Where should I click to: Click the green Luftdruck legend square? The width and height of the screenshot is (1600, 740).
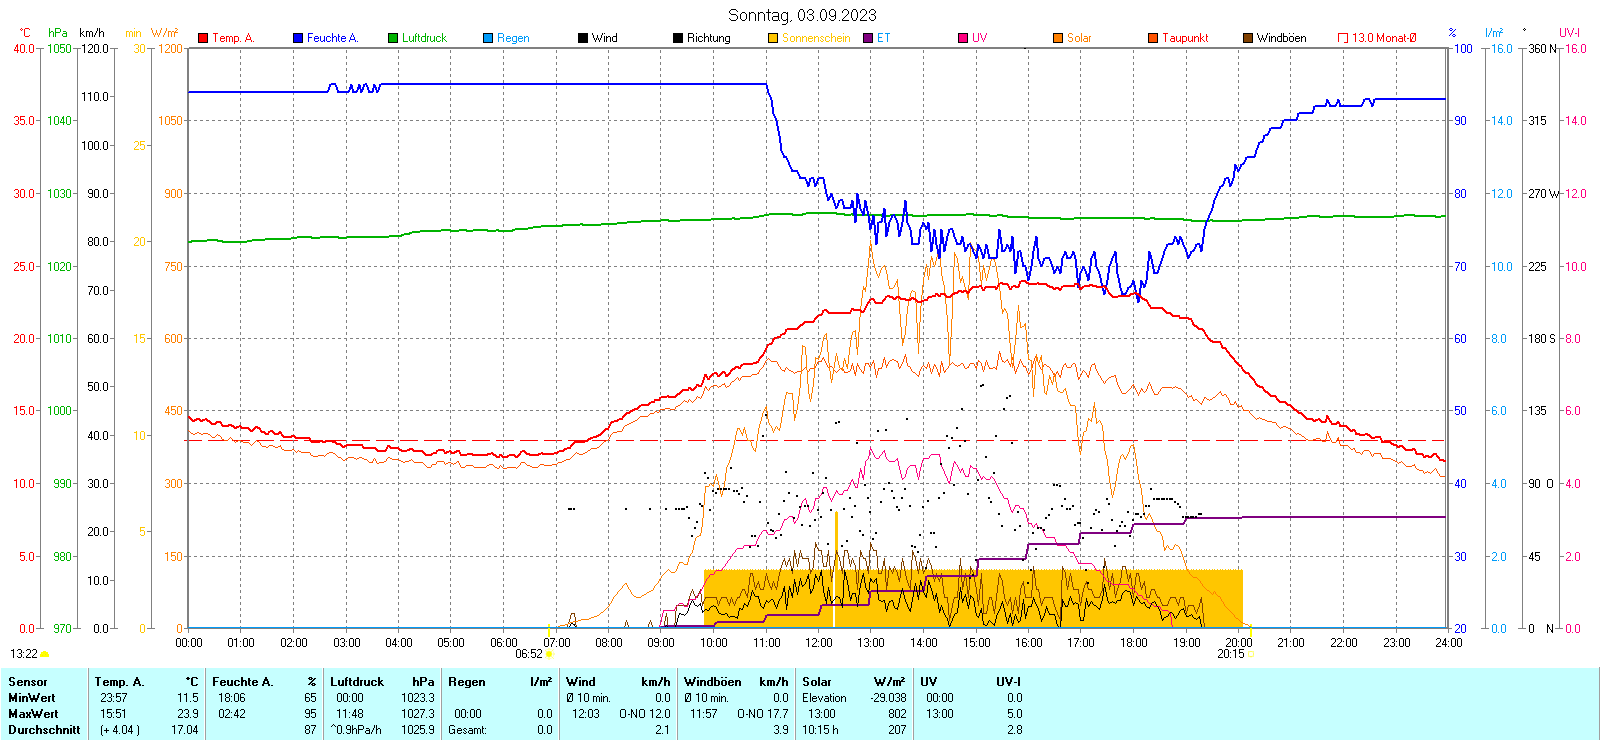point(393,38)
